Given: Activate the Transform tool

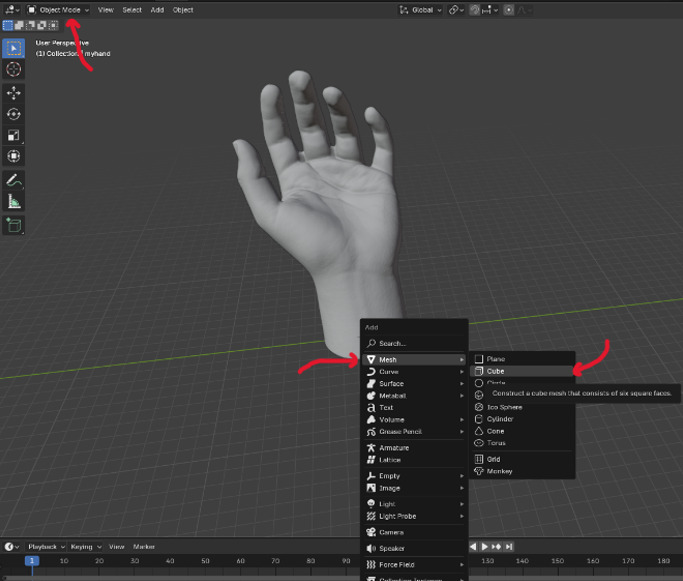Looking at the screenshot, I should (x=14, y=156).
